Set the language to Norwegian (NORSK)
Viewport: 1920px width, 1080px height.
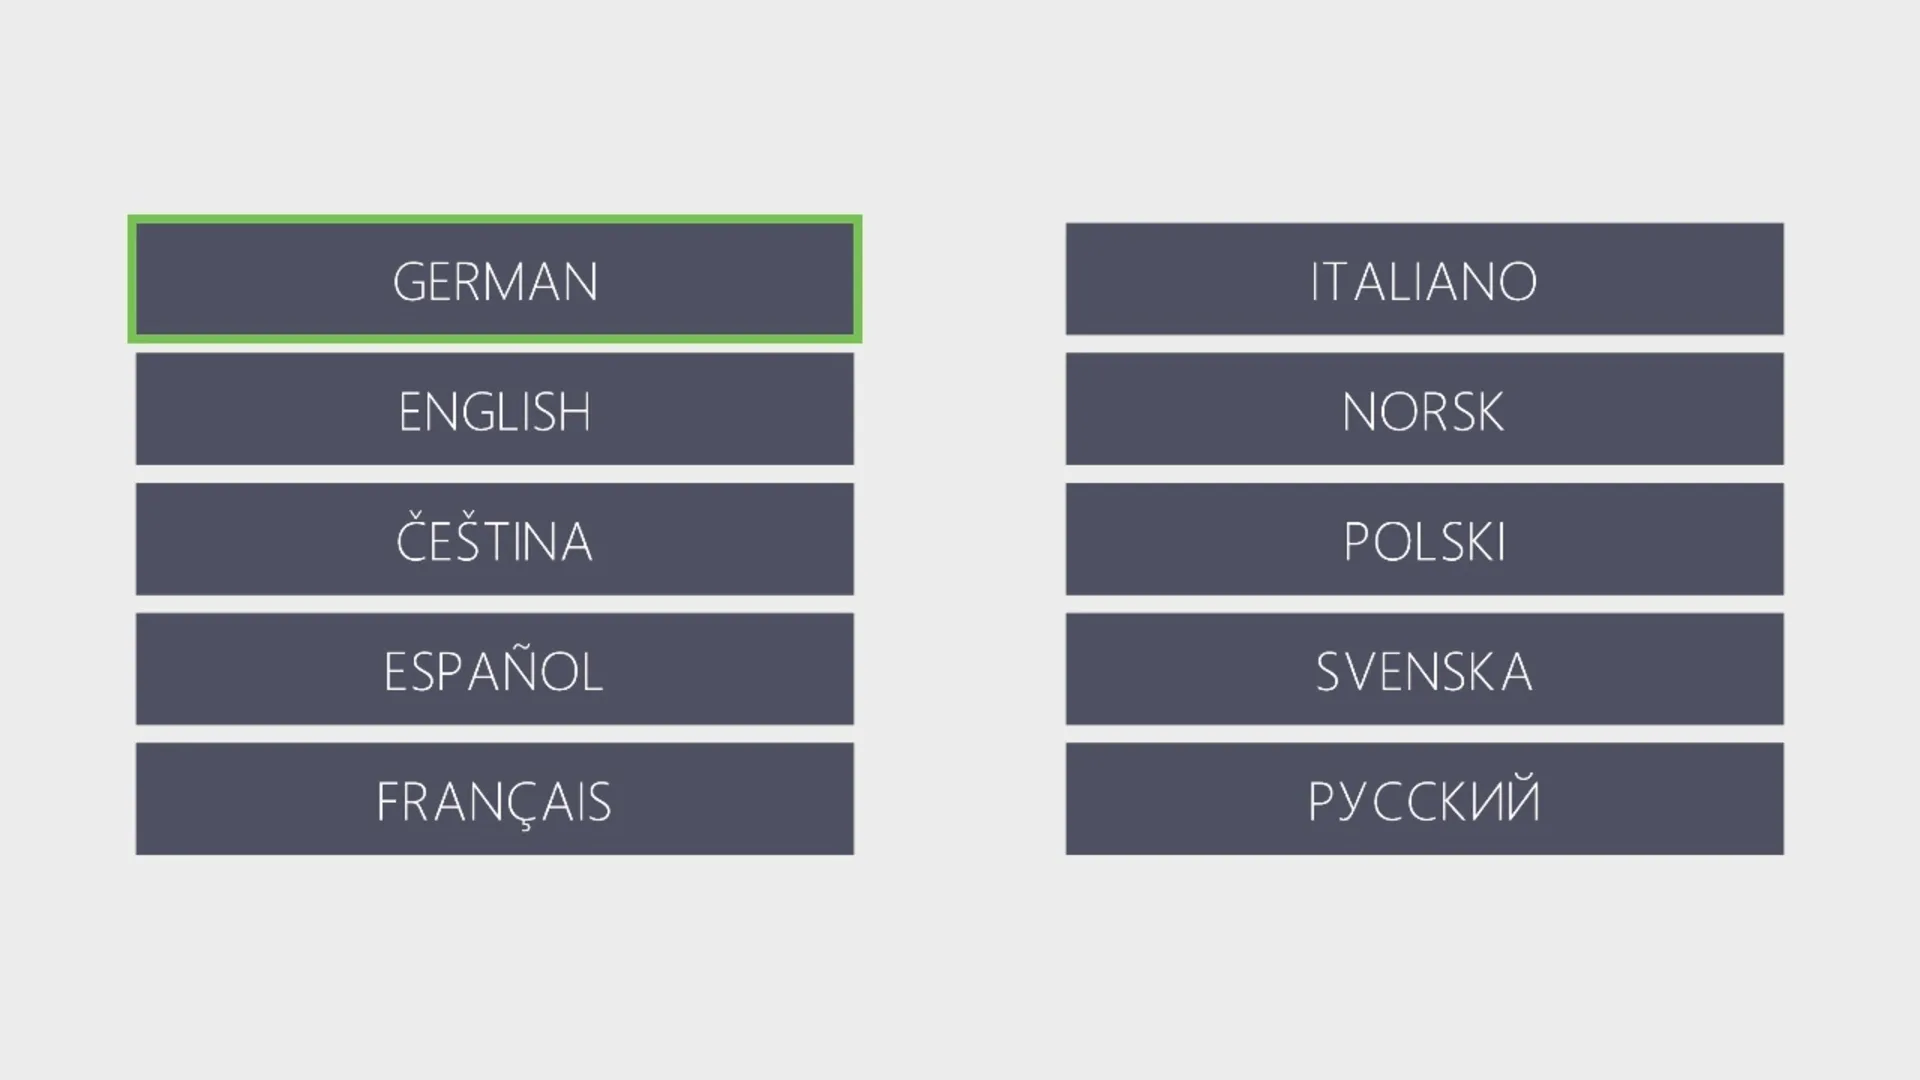pos(1424,409)
